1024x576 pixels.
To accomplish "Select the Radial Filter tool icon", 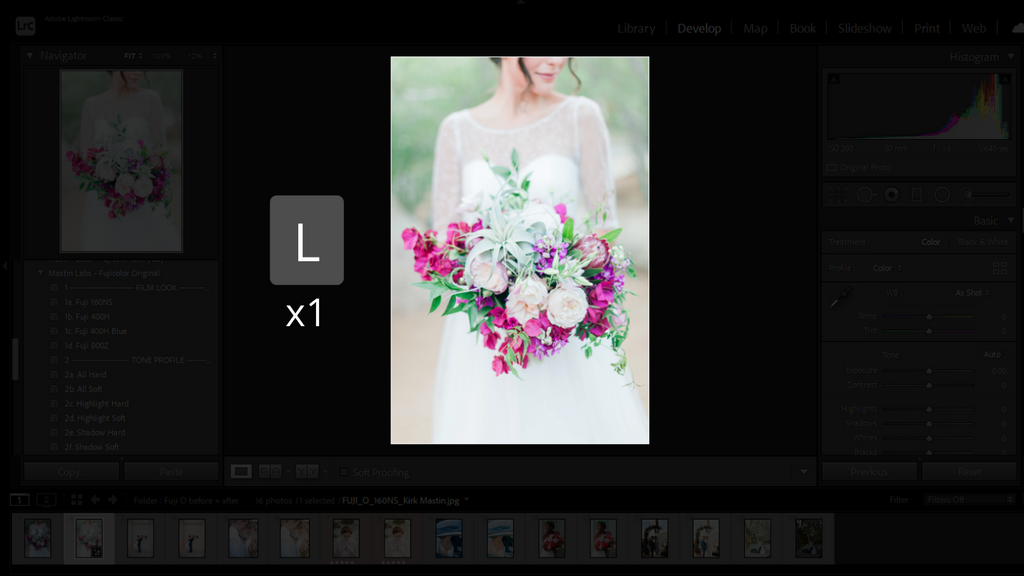I will [942, 195].
